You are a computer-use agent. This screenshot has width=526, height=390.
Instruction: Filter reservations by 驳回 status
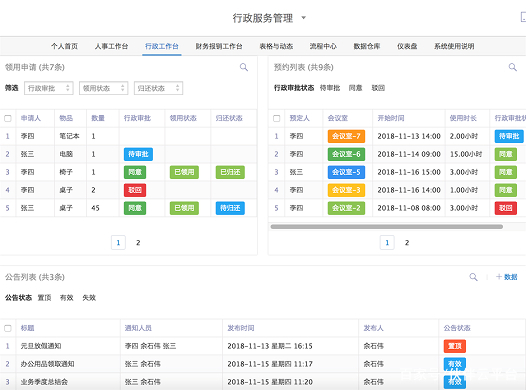[x=378, y=88]
